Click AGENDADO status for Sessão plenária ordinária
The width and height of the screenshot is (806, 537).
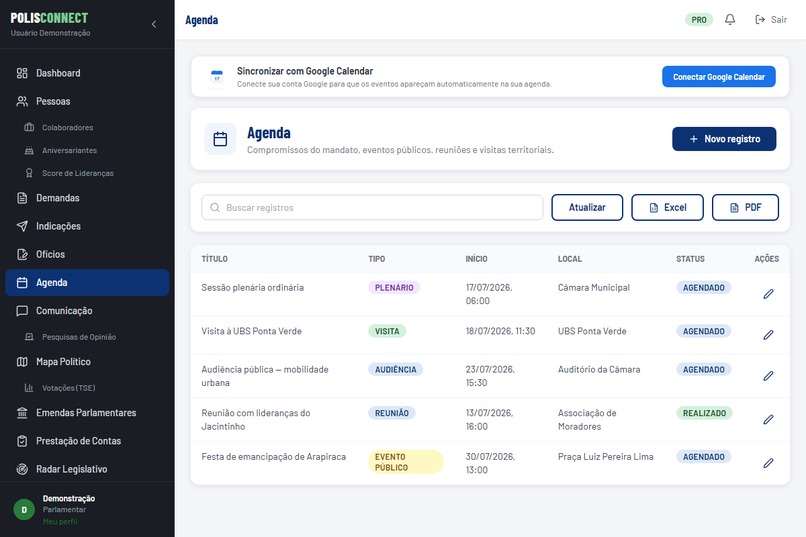[704, 288]
